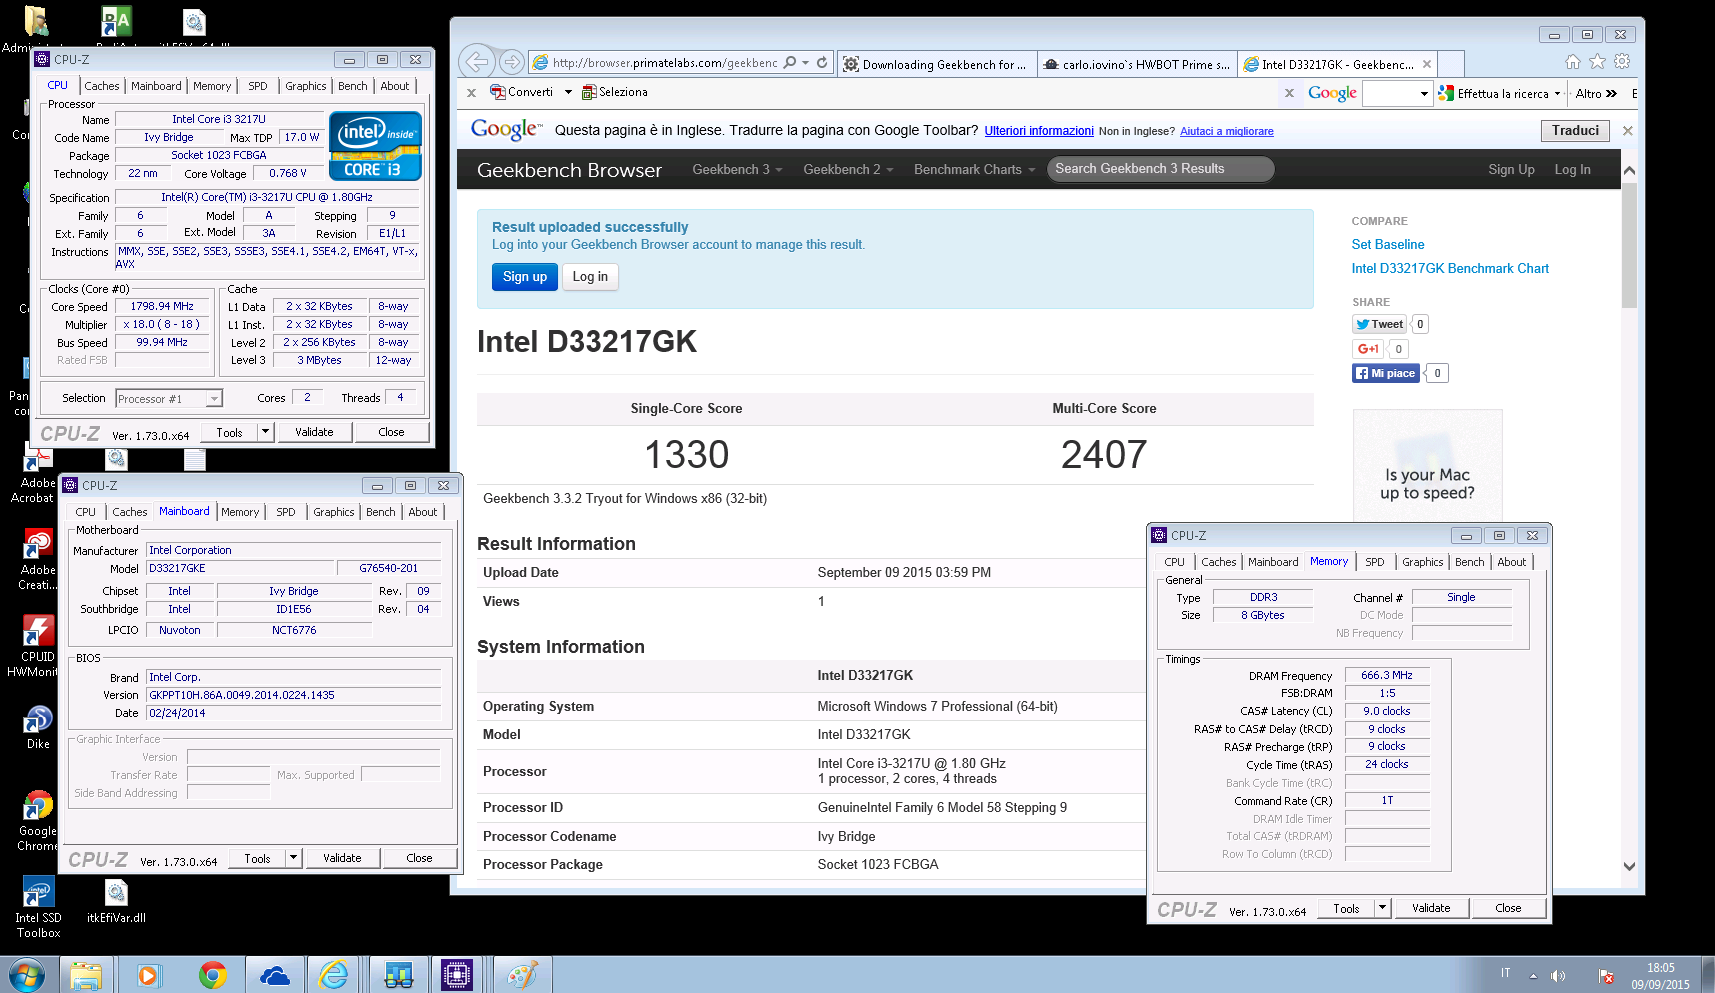Open Windows Start menu orb
Viewport: 1715px width, 993px height.
pos(27,974)
